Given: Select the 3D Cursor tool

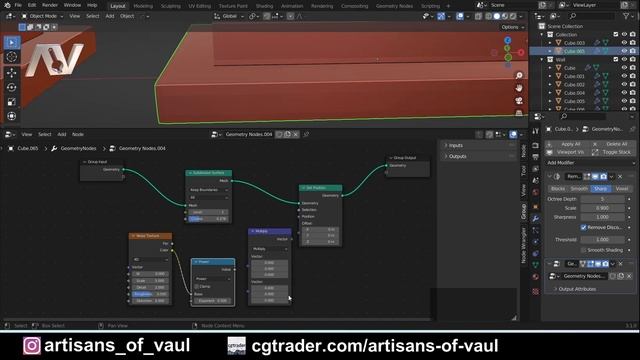Looking at the screenshot, I should (12, 57).
